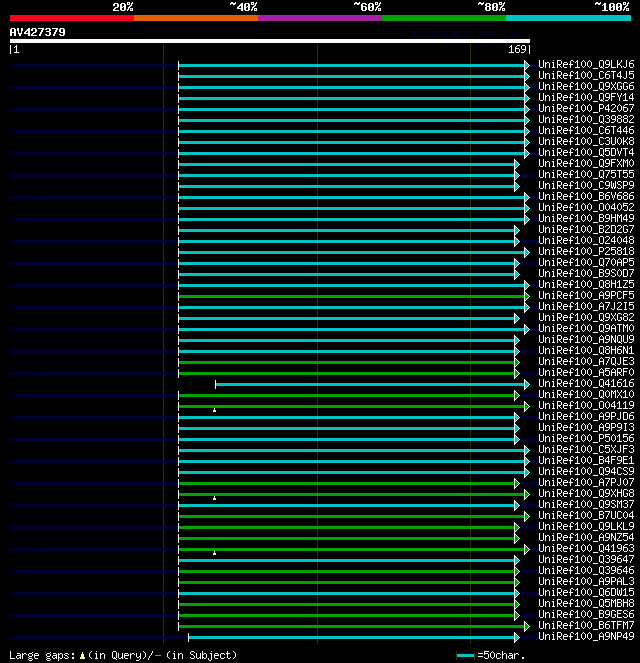640x663 pixels.
Task: Select UniRef100_Q39882 in the hit list
Action: point(586,119)
